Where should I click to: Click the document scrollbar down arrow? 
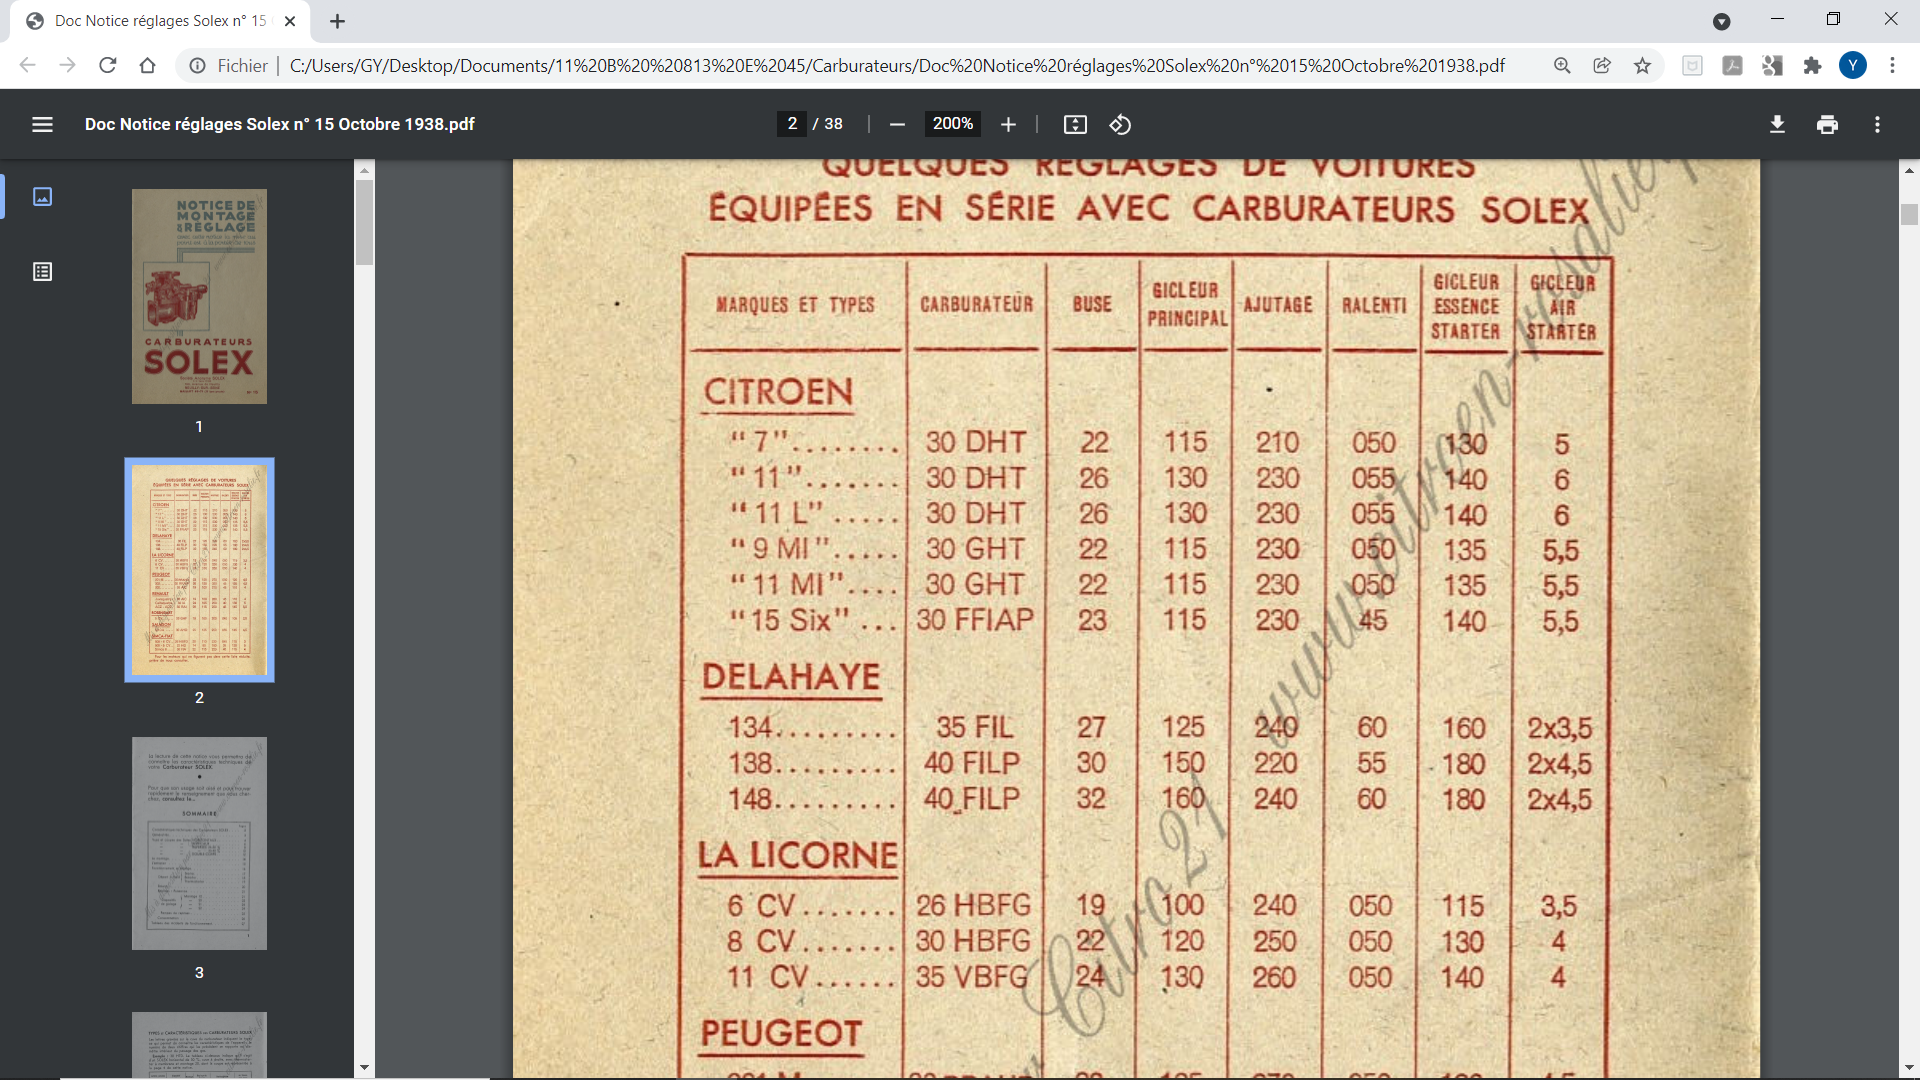tap(1909, 1068)
